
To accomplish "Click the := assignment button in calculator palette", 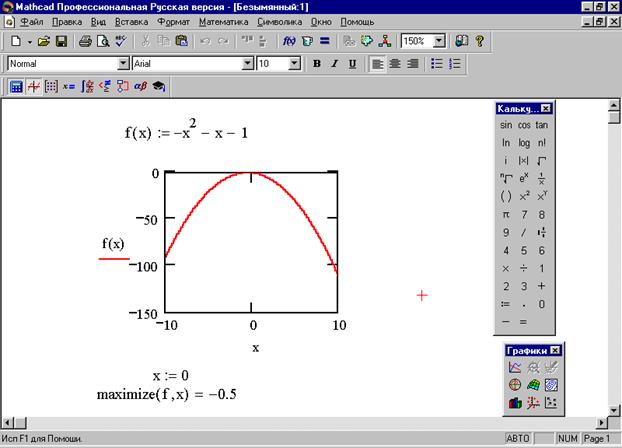I will [x=505, y=304].
